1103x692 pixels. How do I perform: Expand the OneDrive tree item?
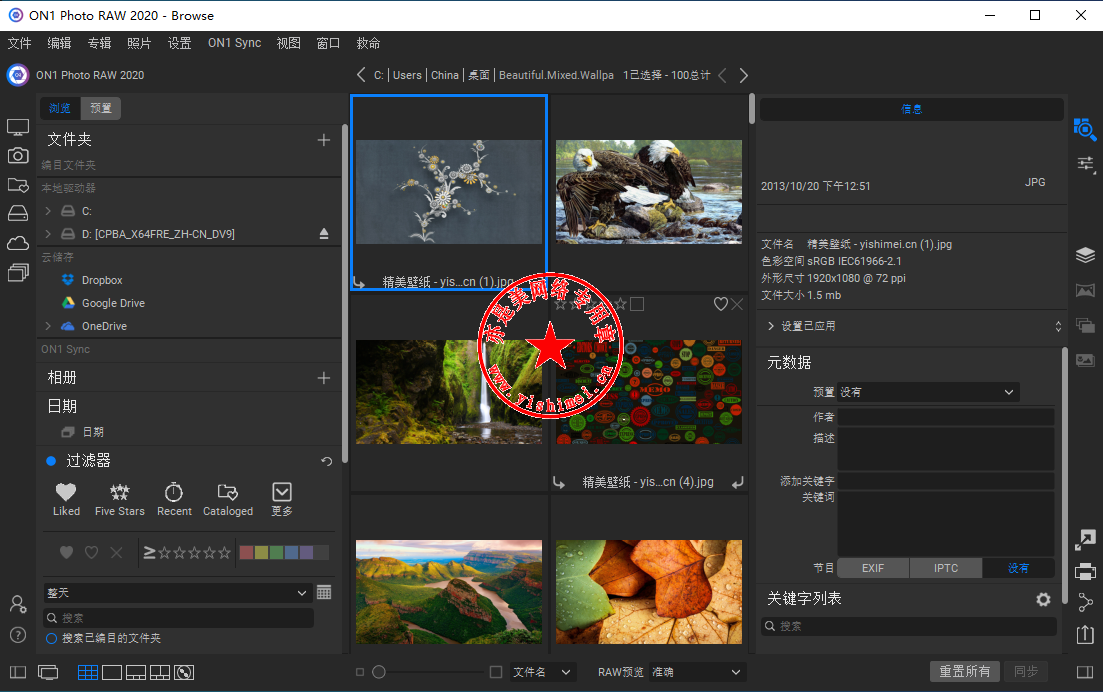pos(48,326)
